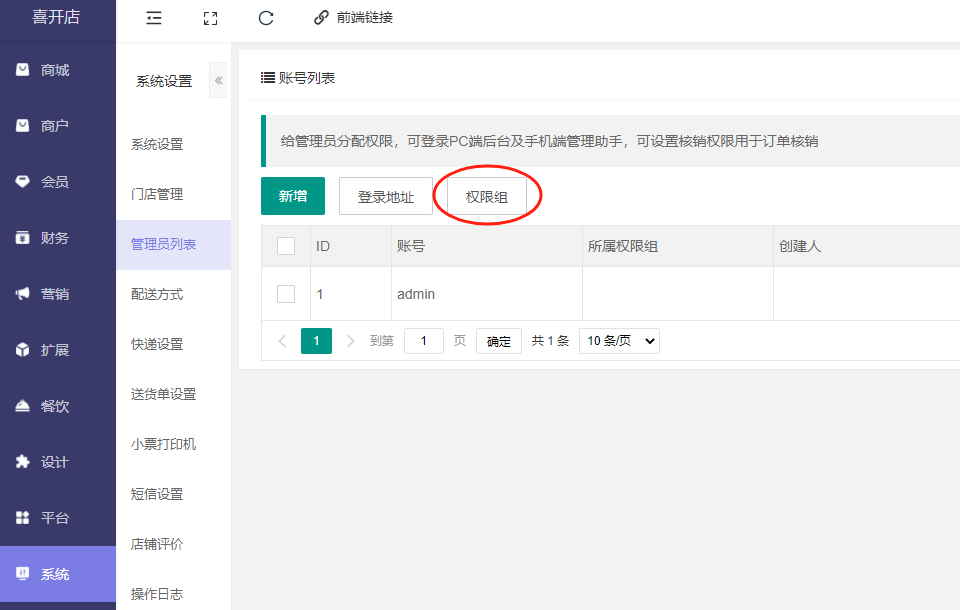Click the 扩展 cube icon
This screenshot has width=960, height=610.
click(x=23, y=350)
